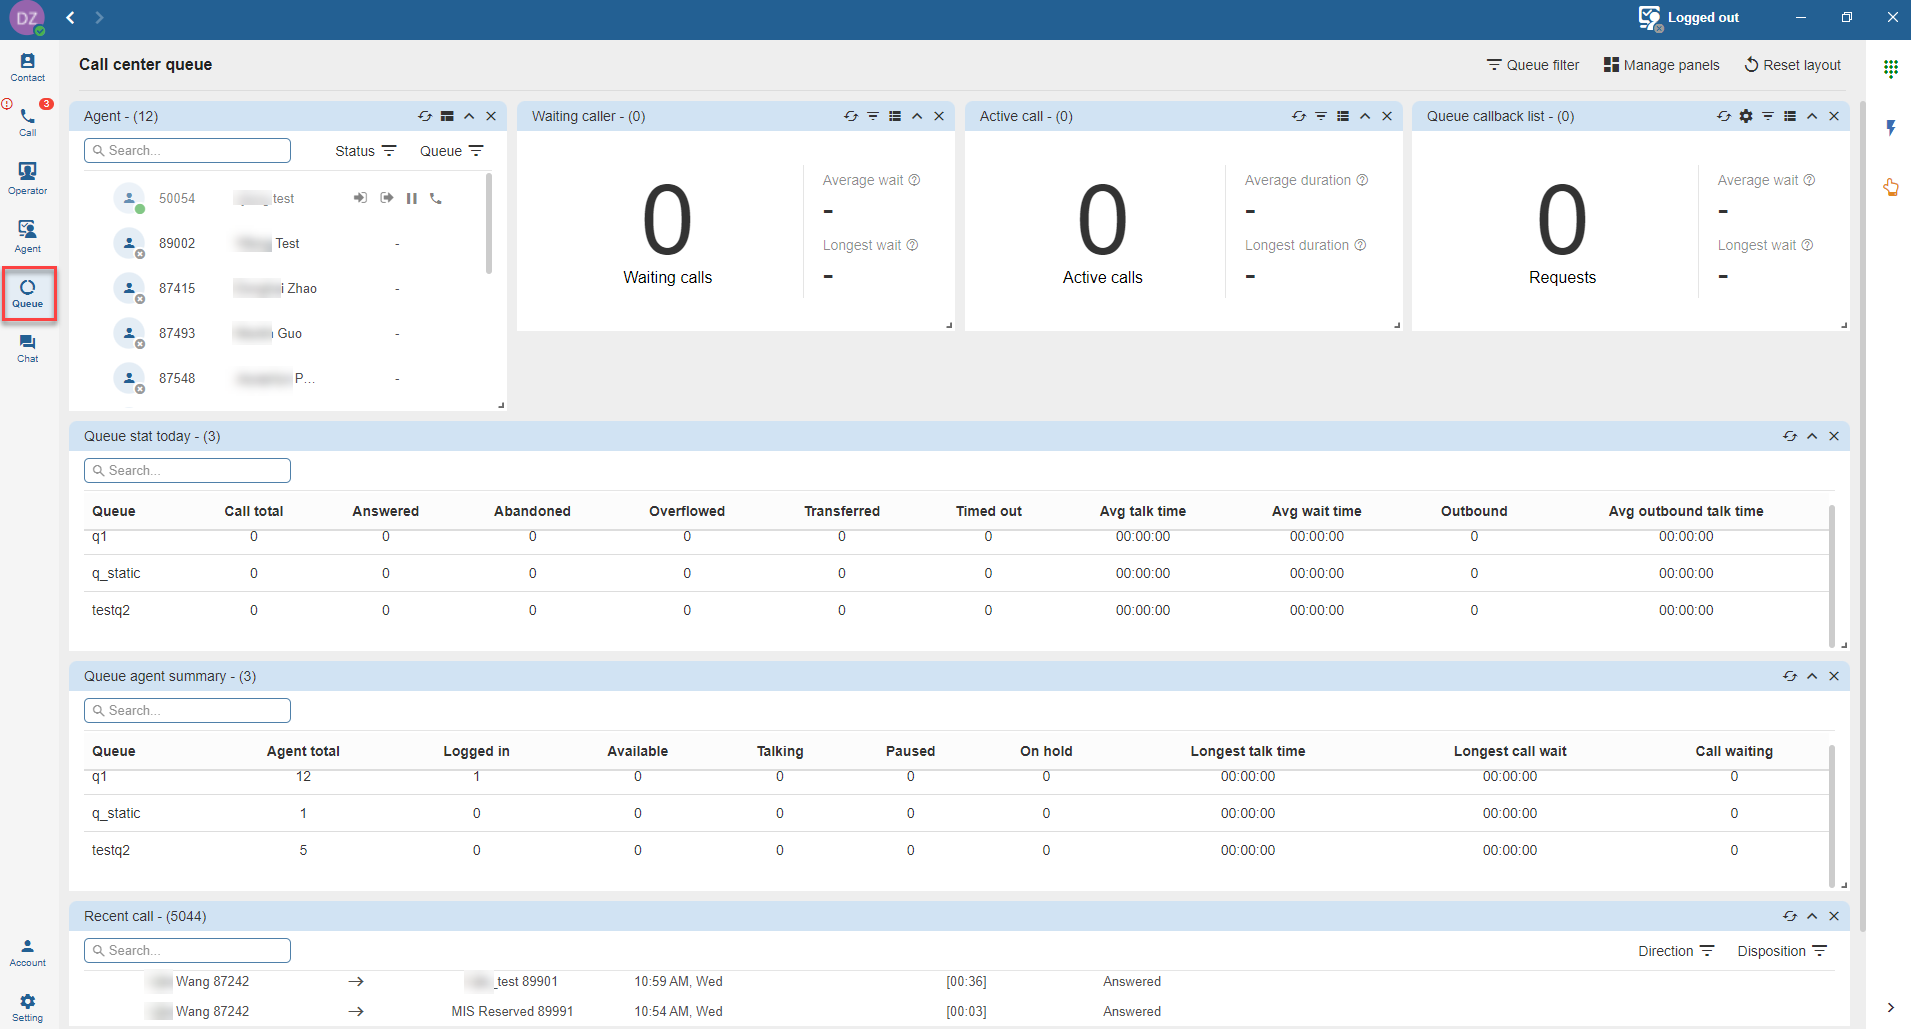Click Queue stat today search field

187,471
